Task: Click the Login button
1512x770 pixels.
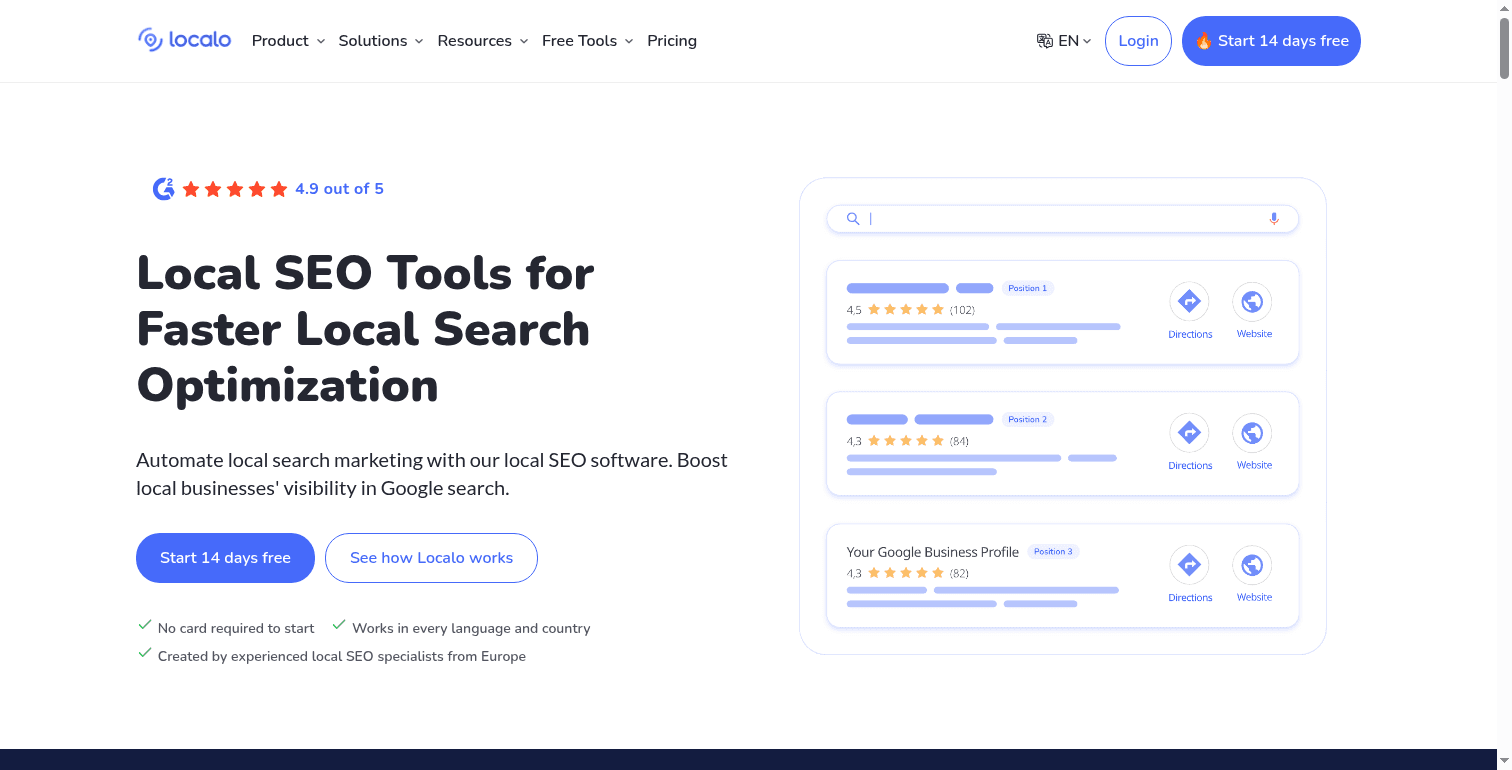Action: pos(1138,41)
